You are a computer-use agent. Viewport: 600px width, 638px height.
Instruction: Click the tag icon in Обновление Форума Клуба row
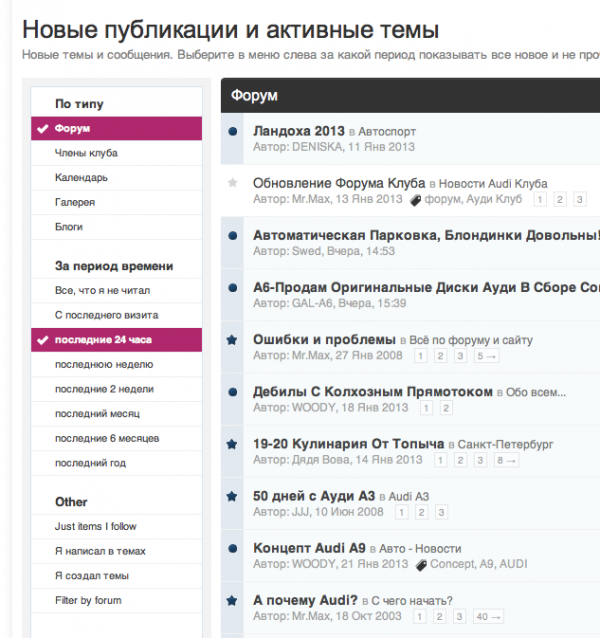click(415, 200)
